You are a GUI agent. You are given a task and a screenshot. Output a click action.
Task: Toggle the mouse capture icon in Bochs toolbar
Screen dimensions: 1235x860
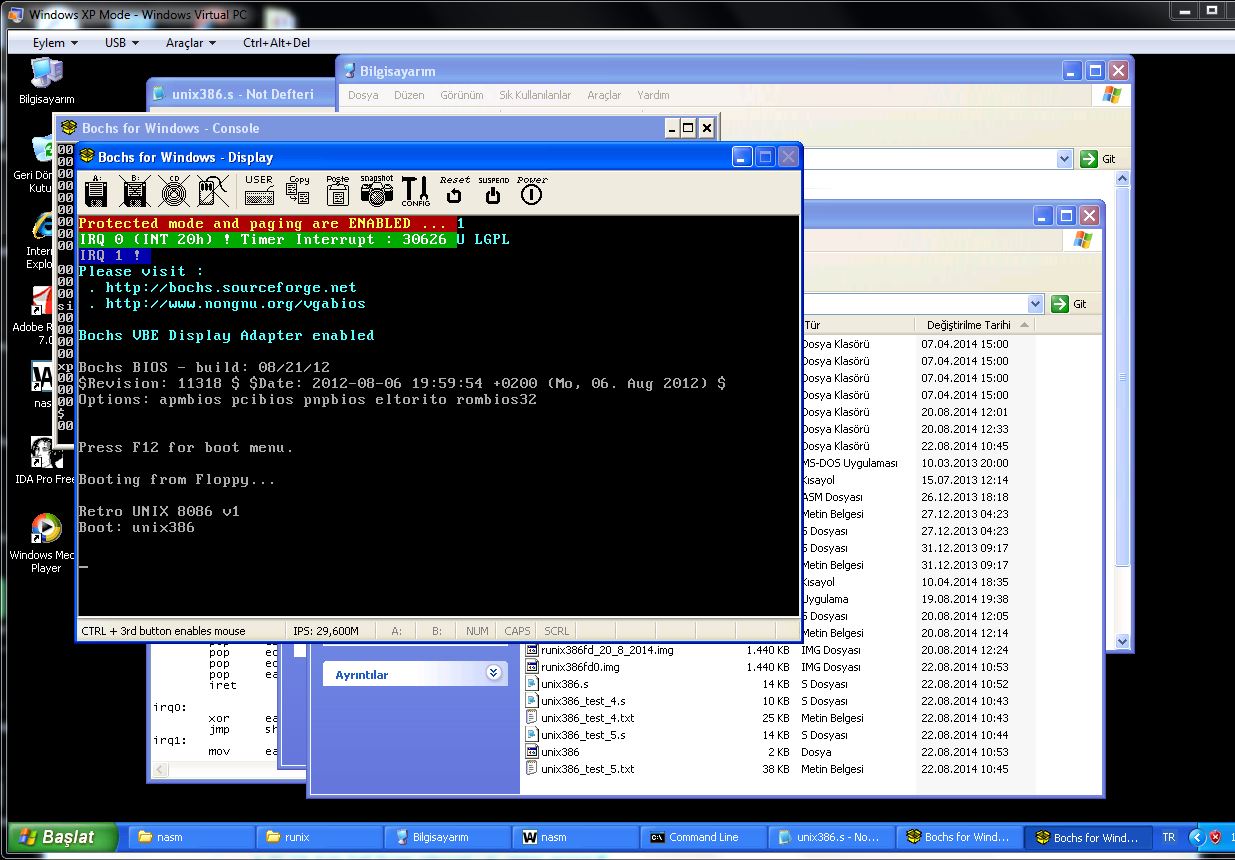212,191
